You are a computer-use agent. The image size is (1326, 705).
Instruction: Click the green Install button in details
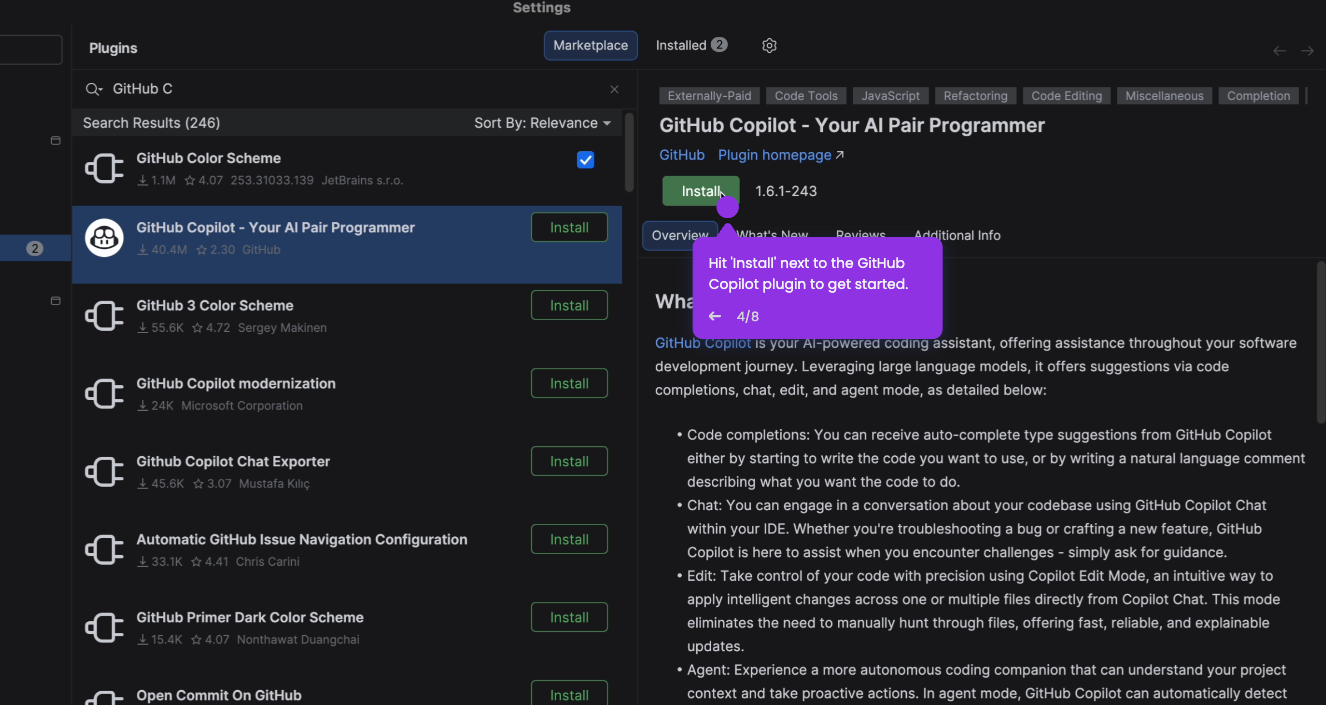tap(701, 191)
